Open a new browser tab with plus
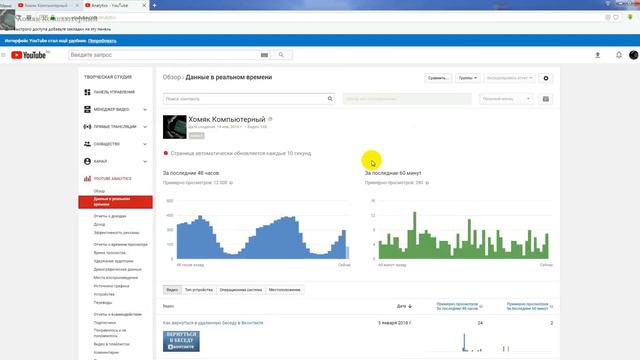The width and height of the screenshot is (640, 360). [x=154, y=5]
